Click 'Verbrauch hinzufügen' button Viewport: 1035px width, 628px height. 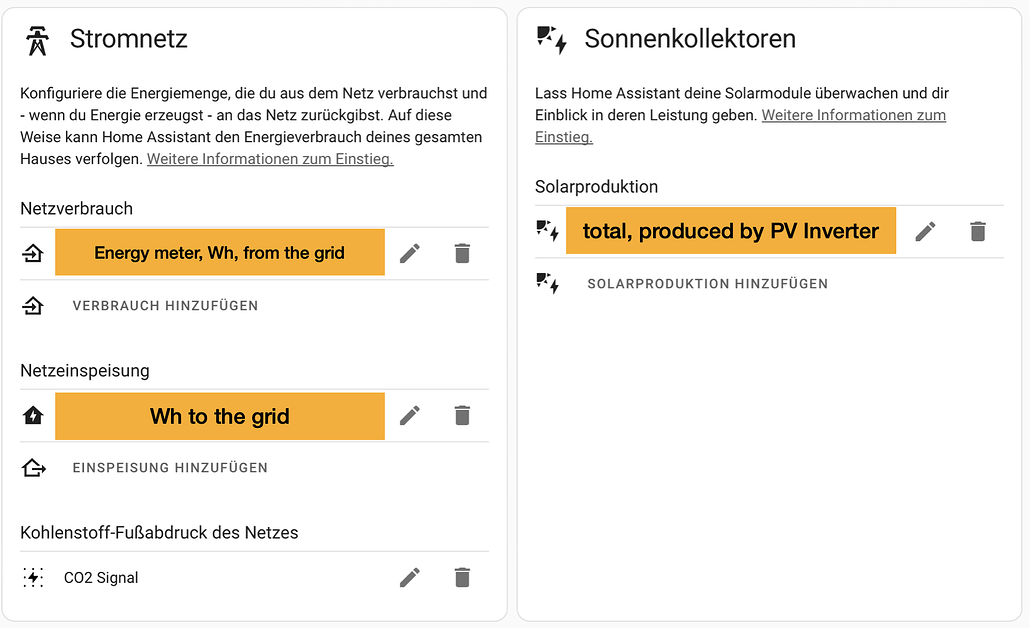click(x=165, y=306)
